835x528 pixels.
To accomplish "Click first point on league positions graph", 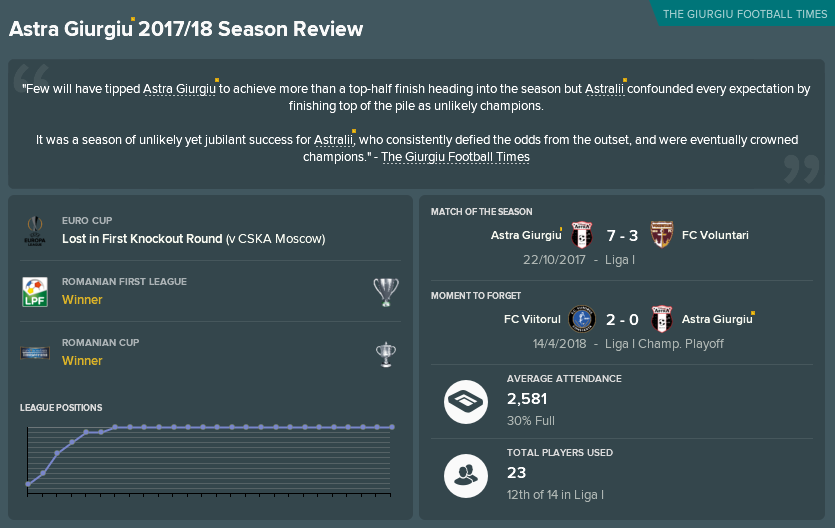I will coord(28,484).
